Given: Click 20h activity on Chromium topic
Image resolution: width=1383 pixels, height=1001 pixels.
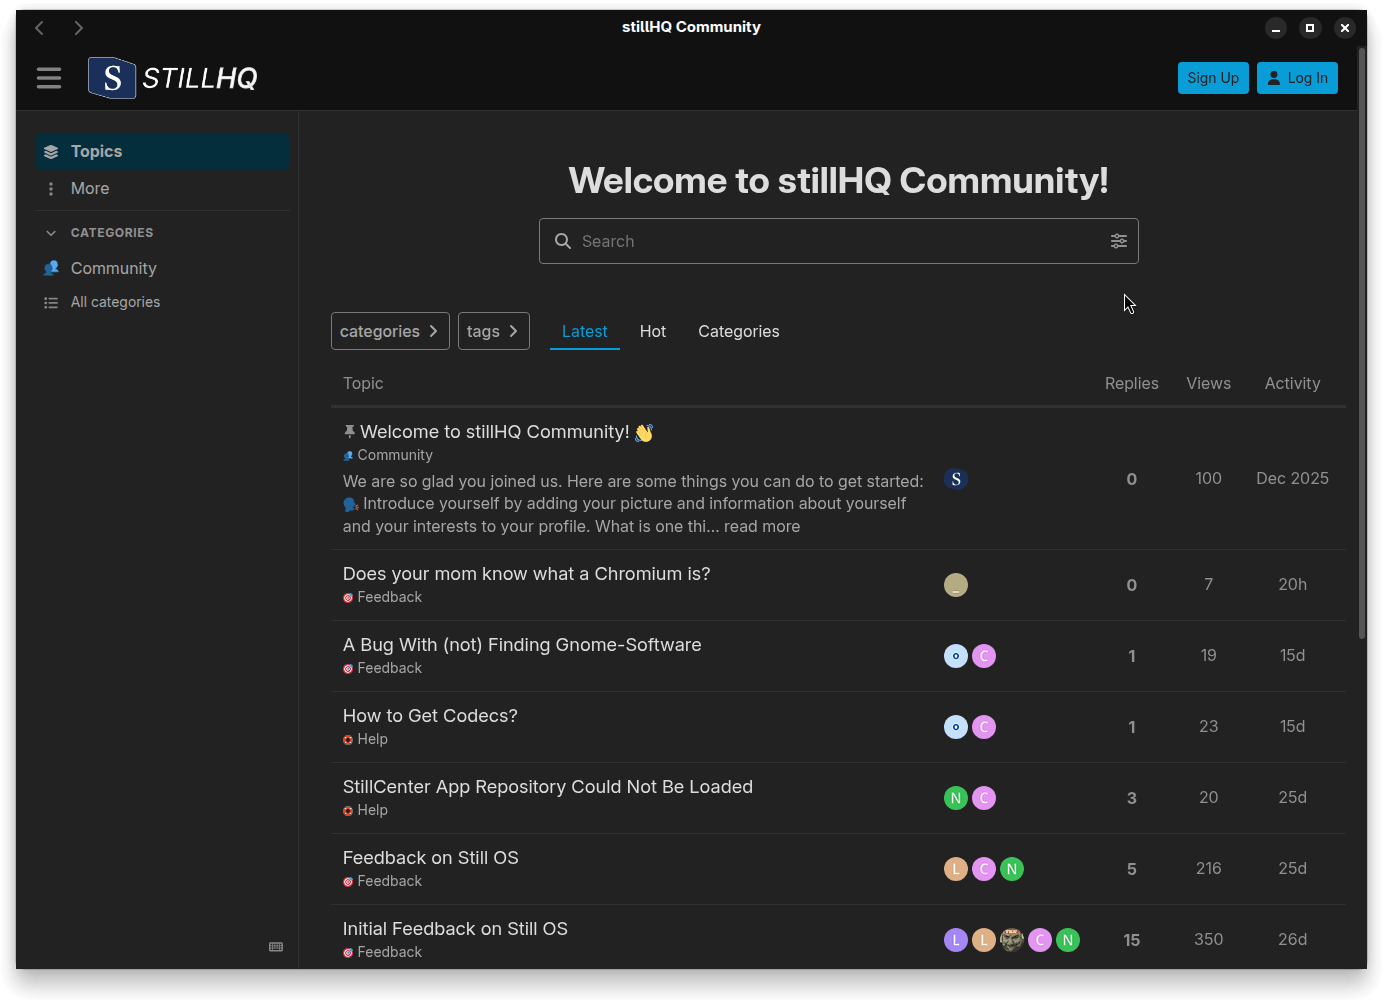Looking at the screenshot, I should click(x=1292, y=584).
